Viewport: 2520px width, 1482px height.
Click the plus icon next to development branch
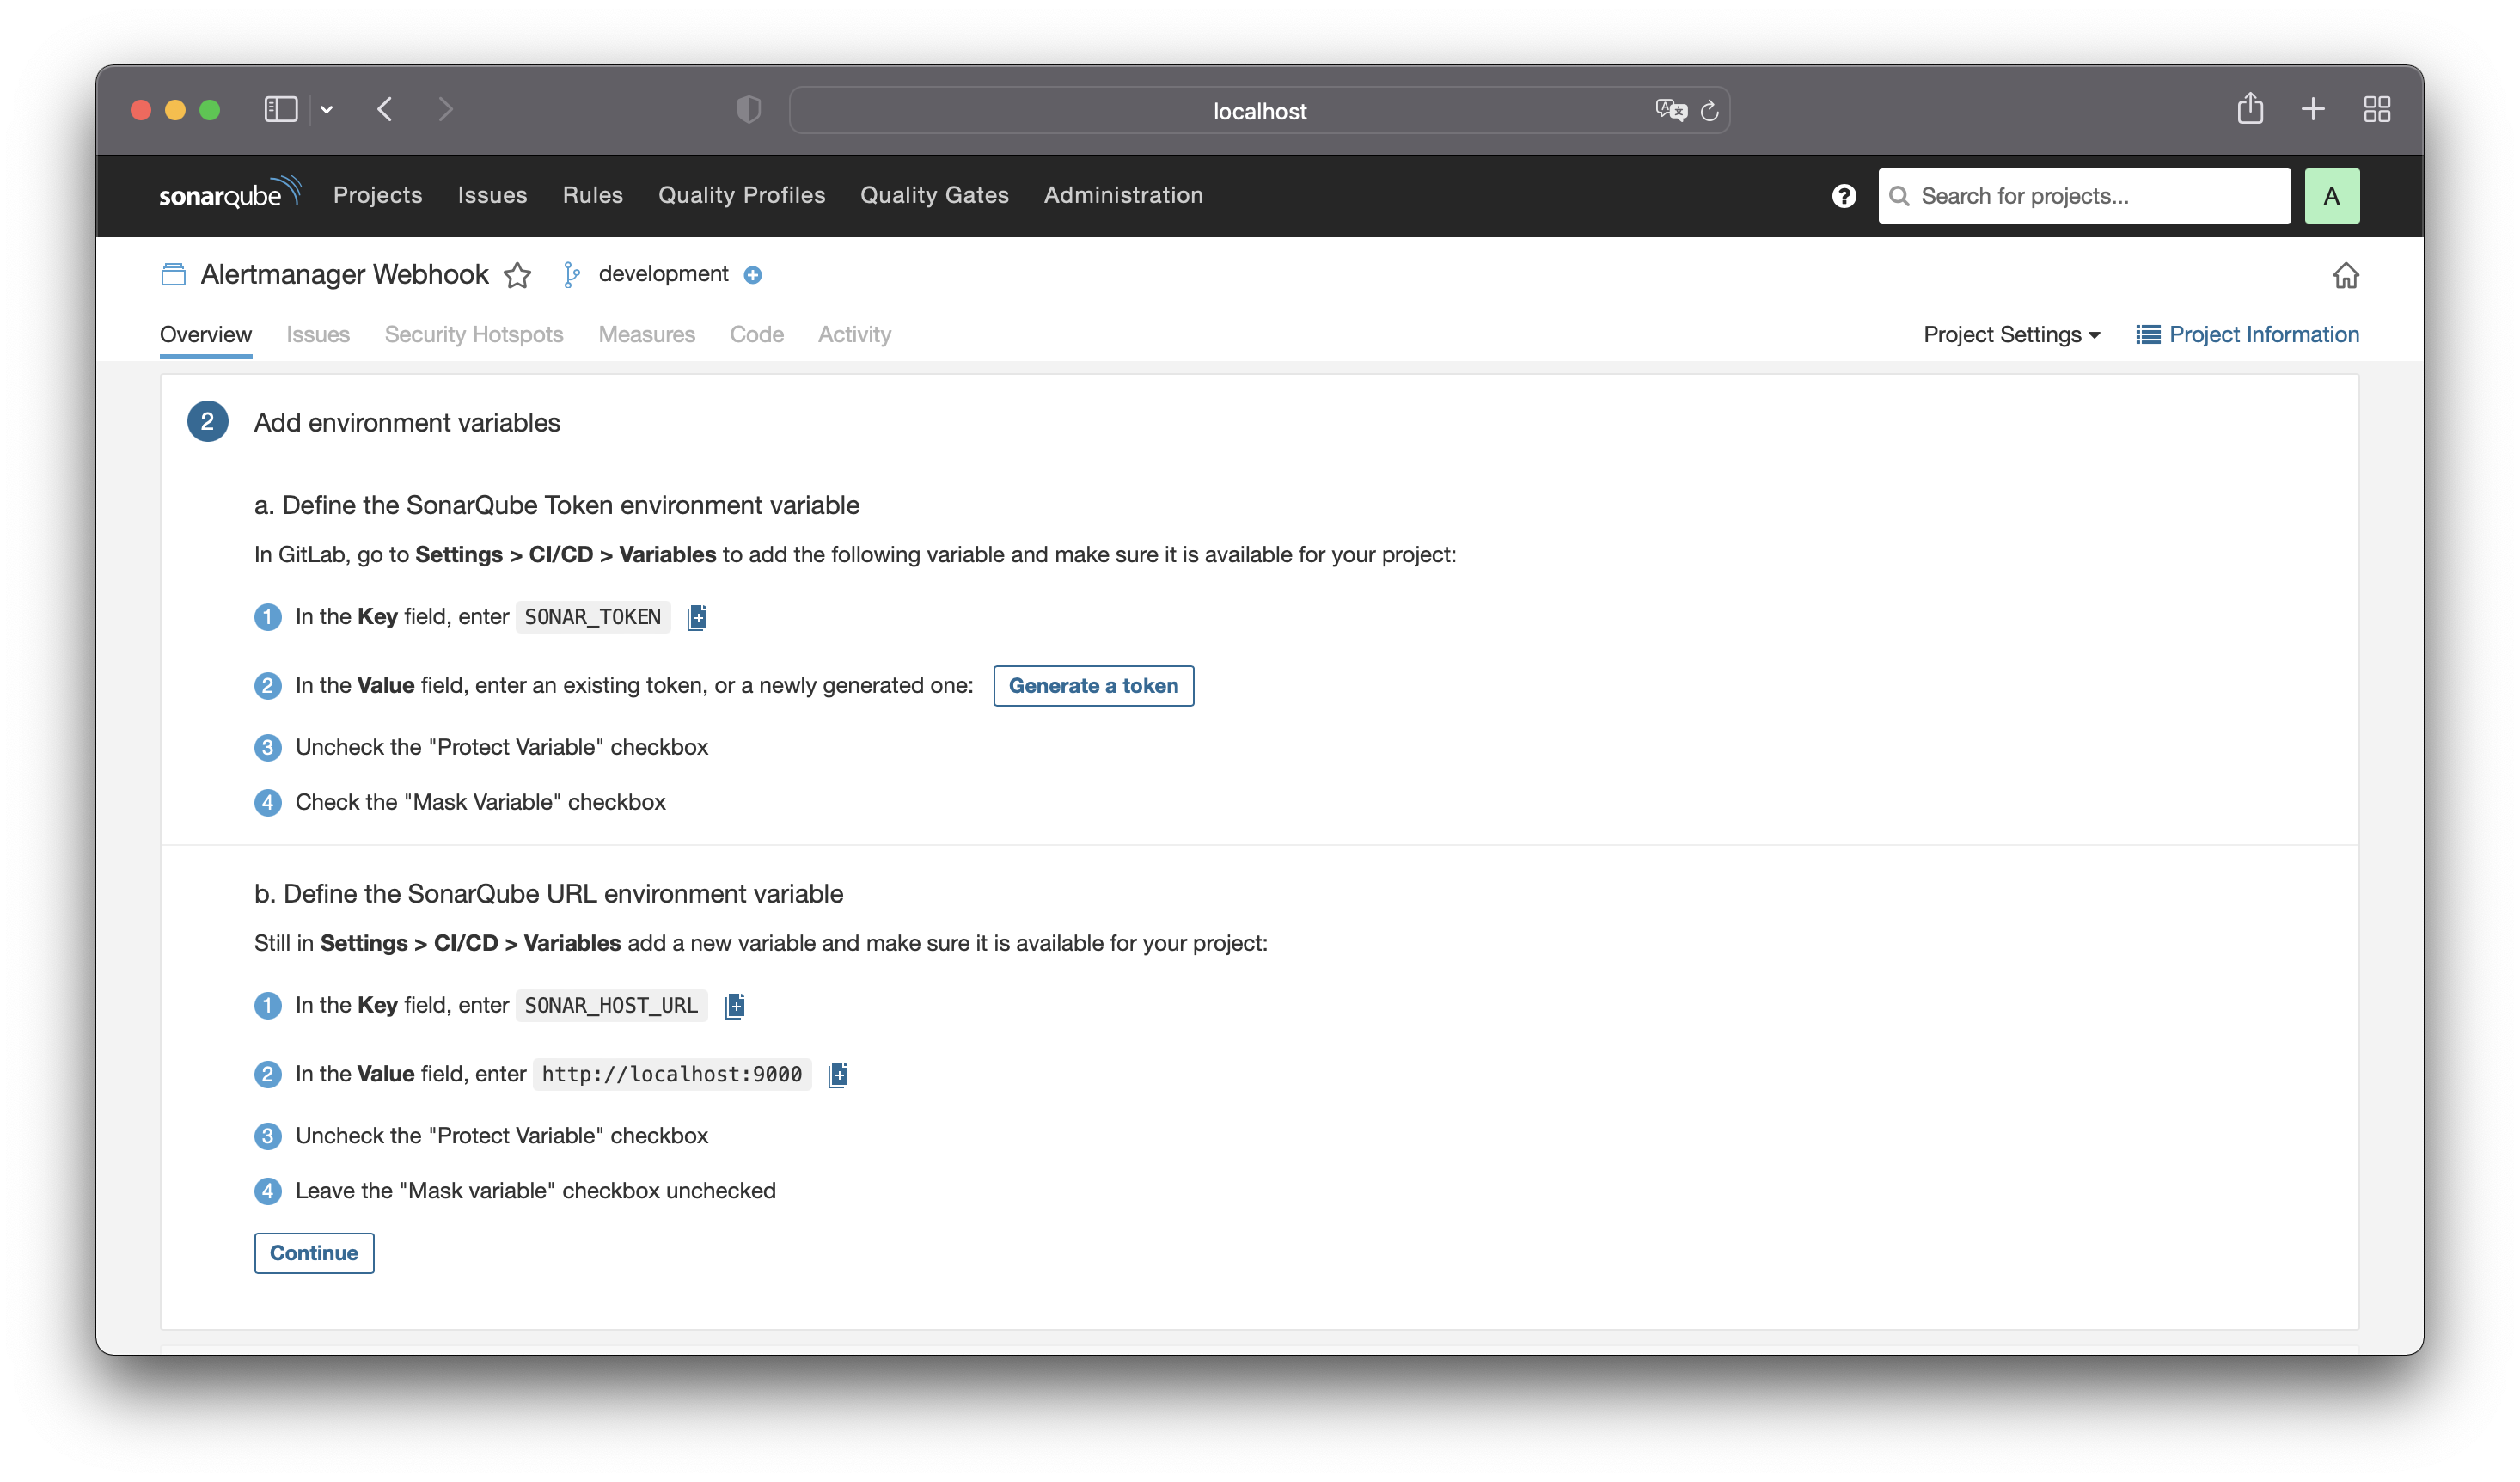[x=753, y=275]
